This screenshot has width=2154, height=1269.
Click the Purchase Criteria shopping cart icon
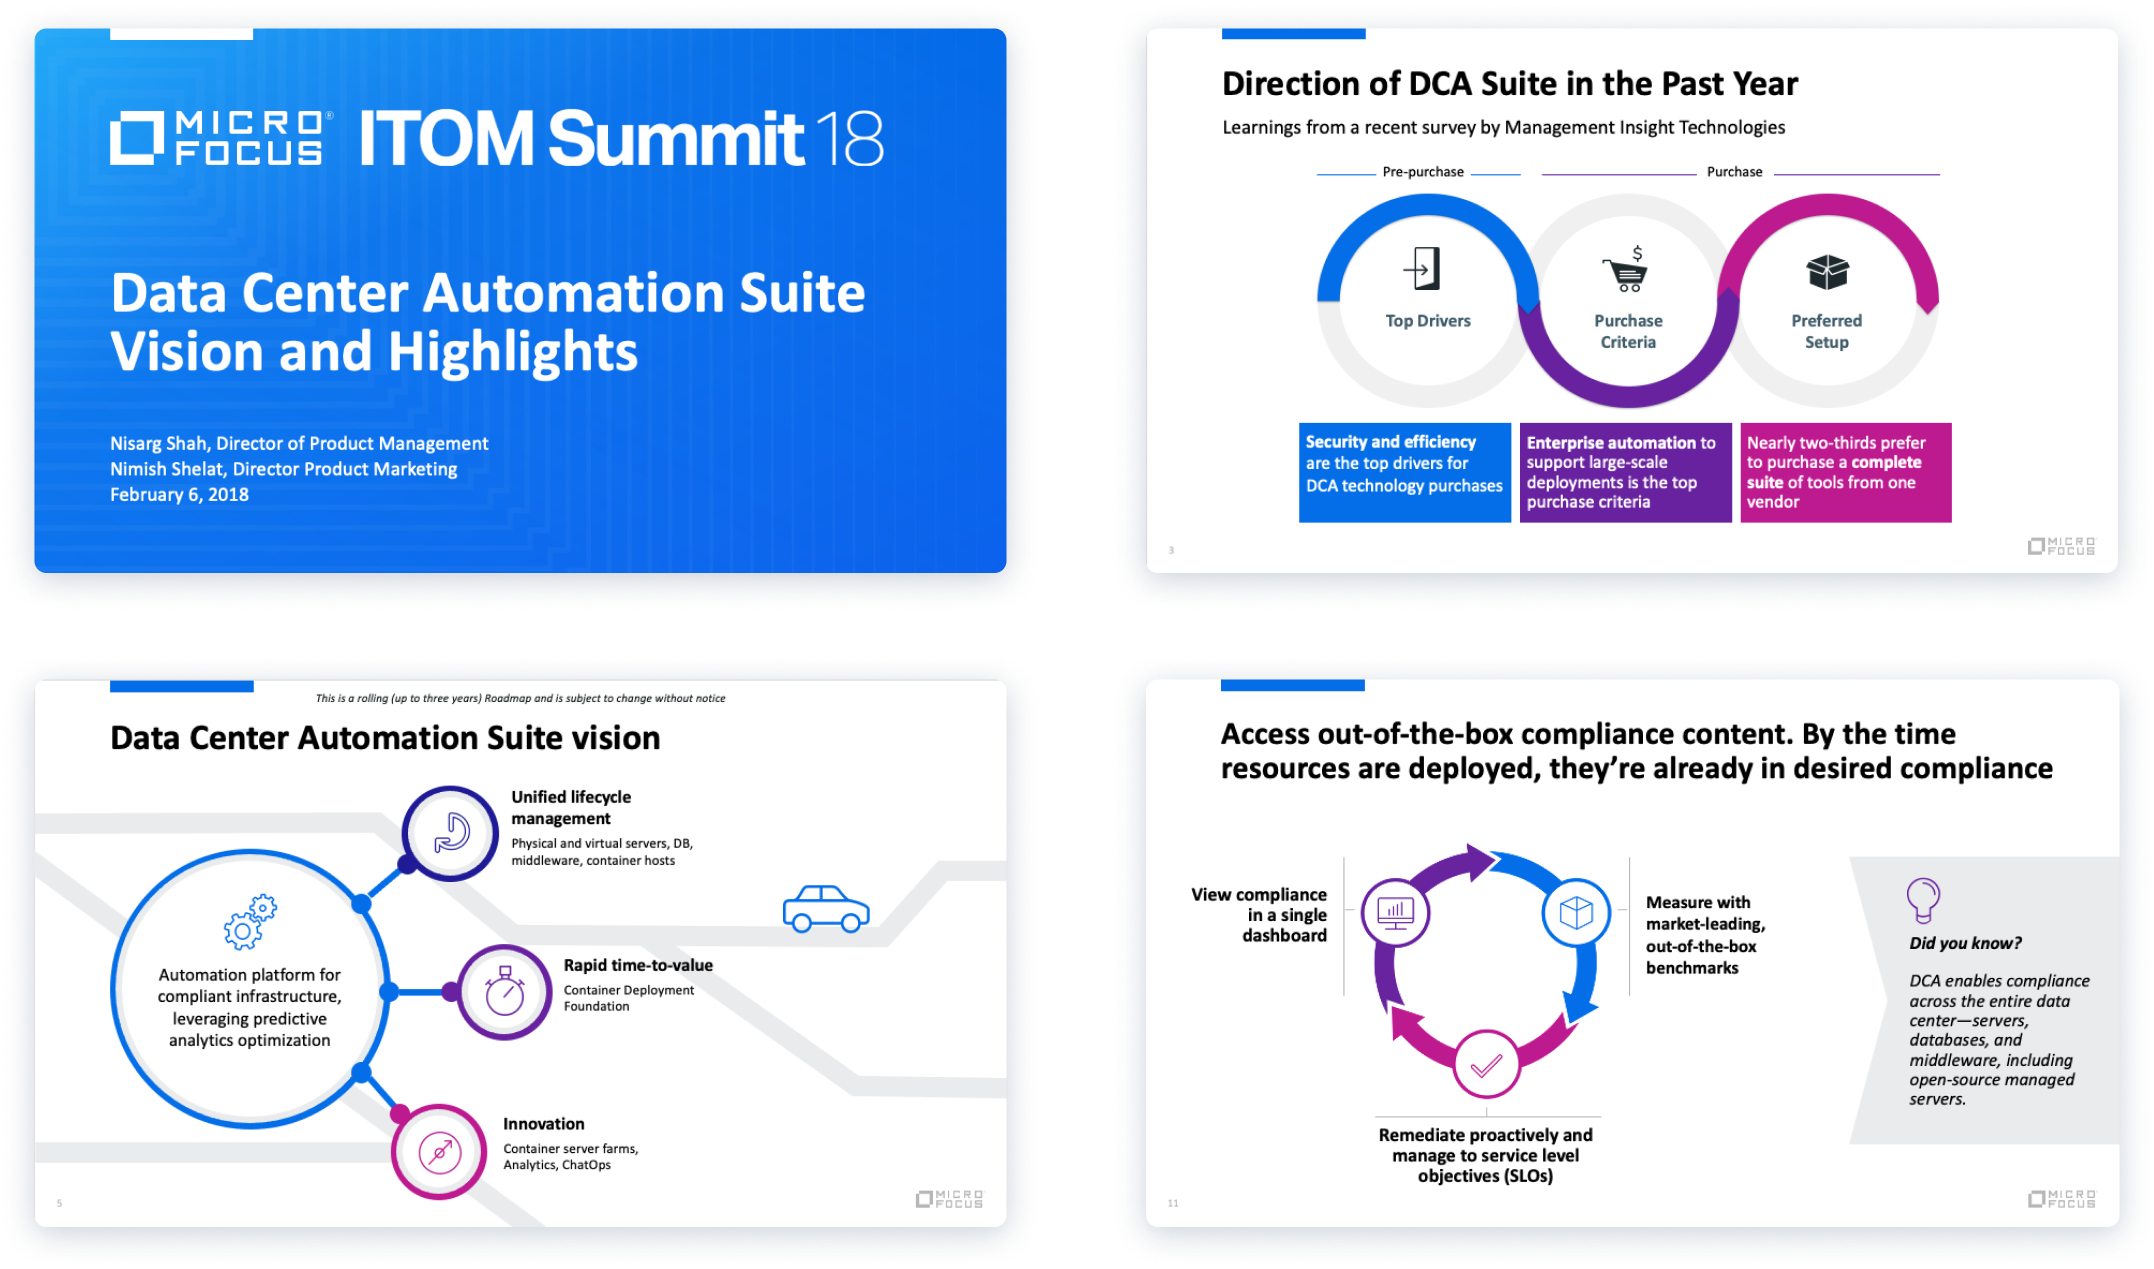1626,269
